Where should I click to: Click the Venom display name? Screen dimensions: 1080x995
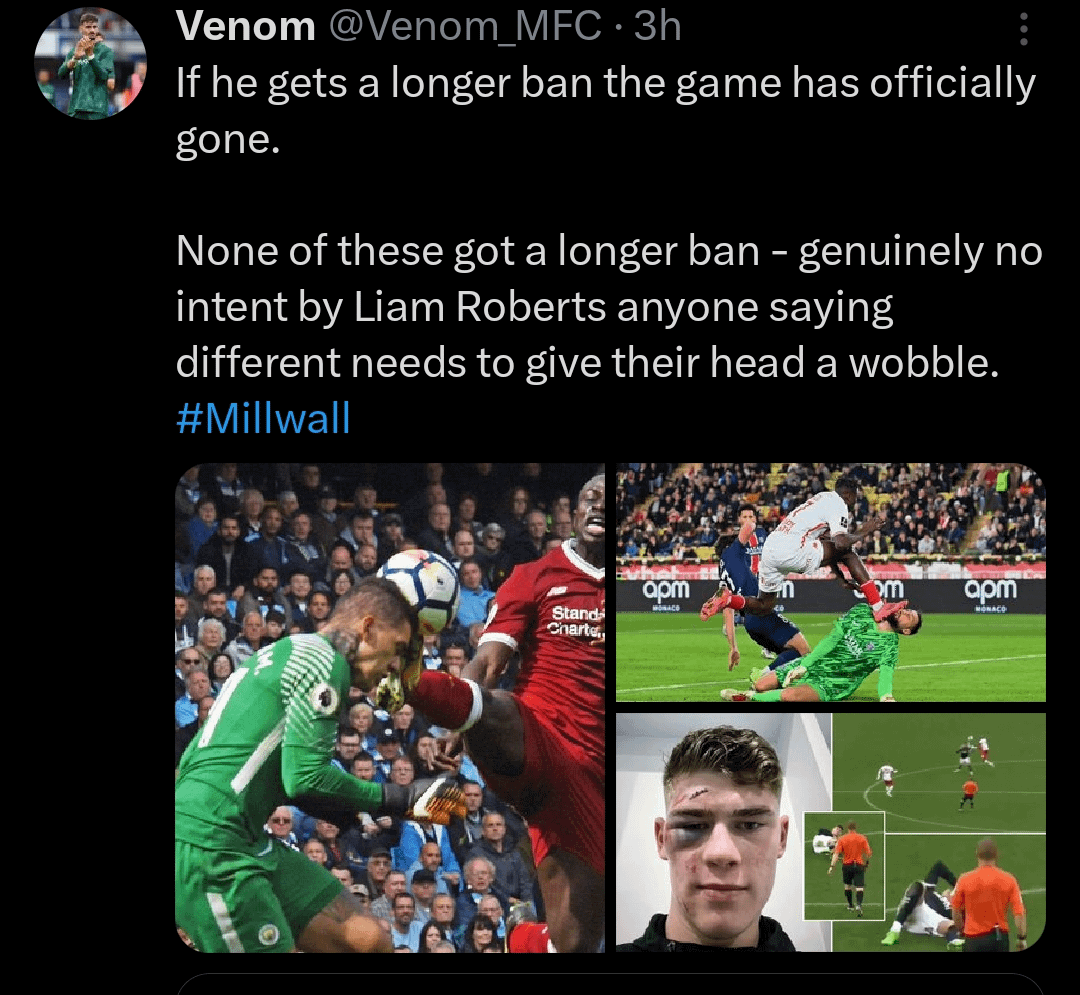(245, 27)
